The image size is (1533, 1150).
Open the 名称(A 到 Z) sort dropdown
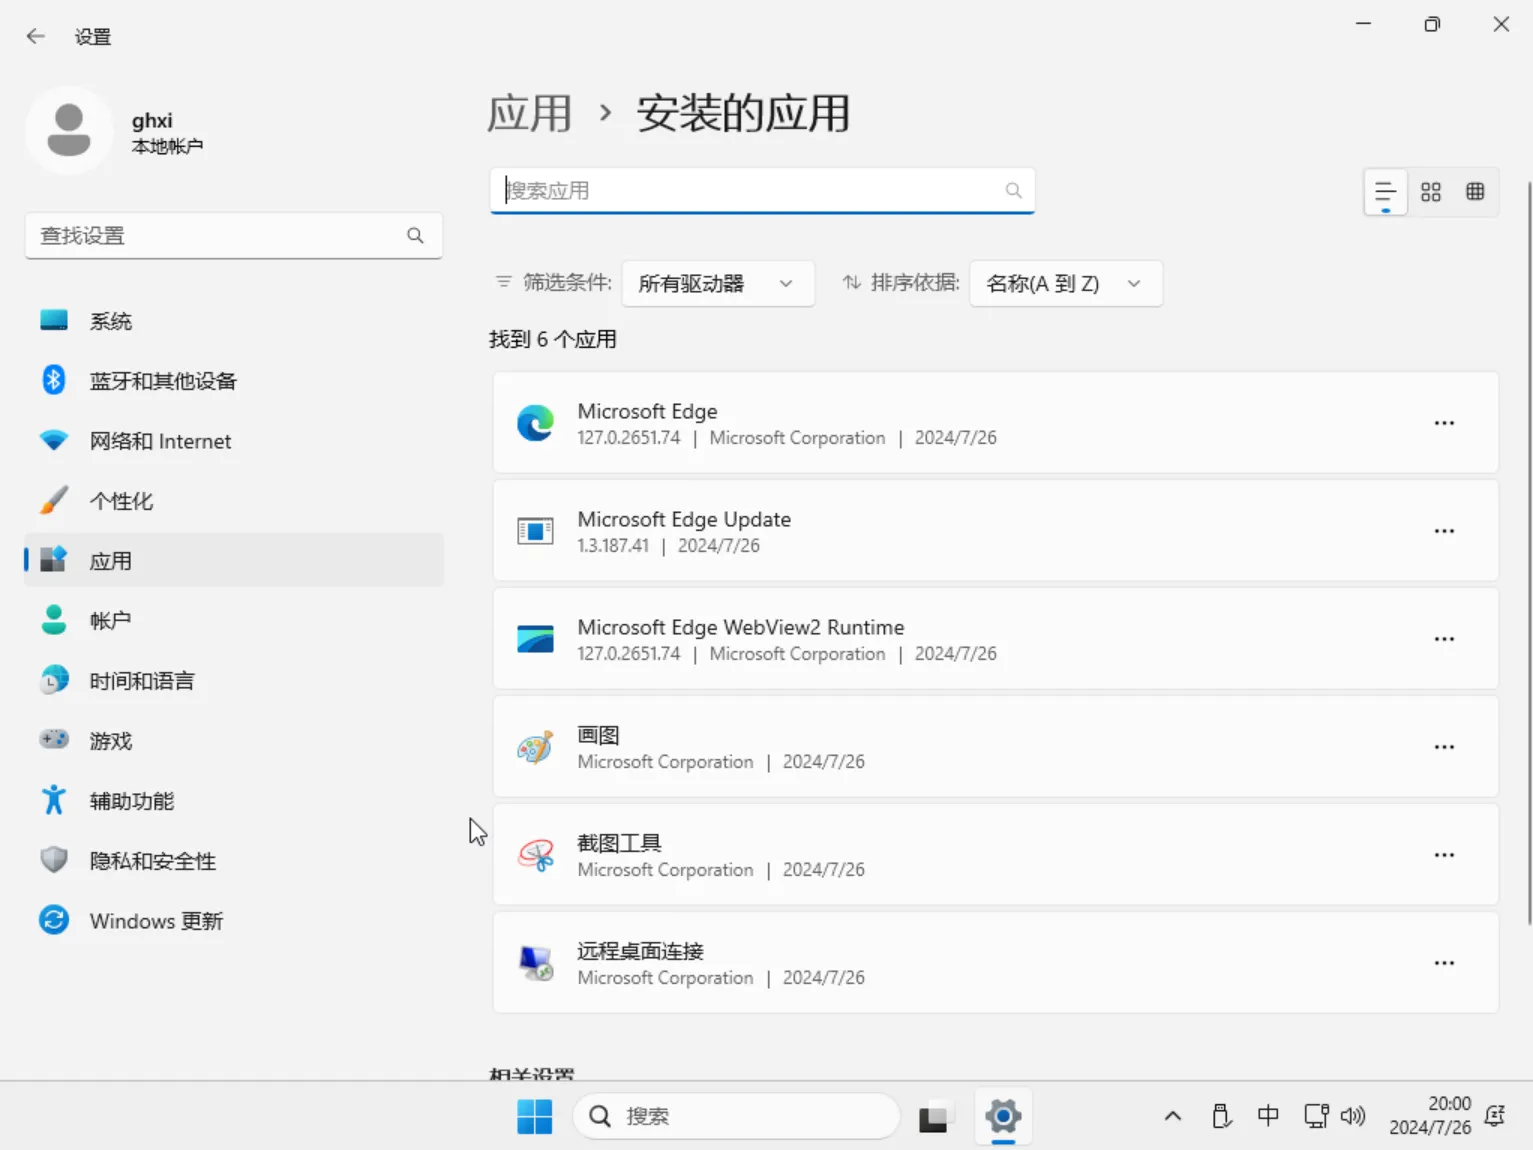1065,283
